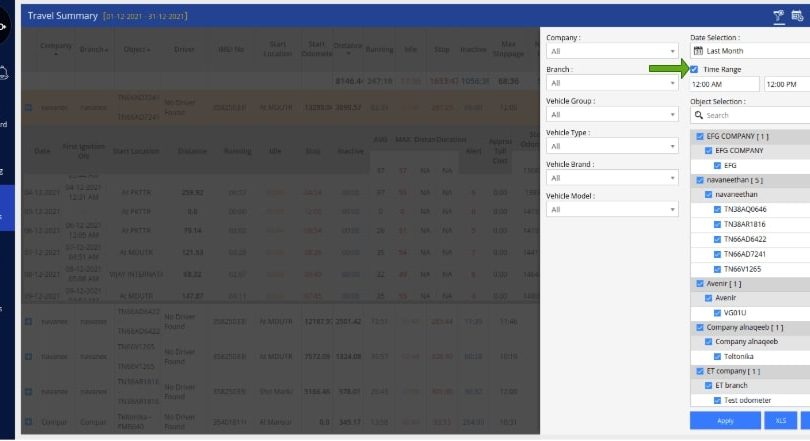
Task: Uncheck the Teltonika object checkbox
Action: click(x=717, y=356)
